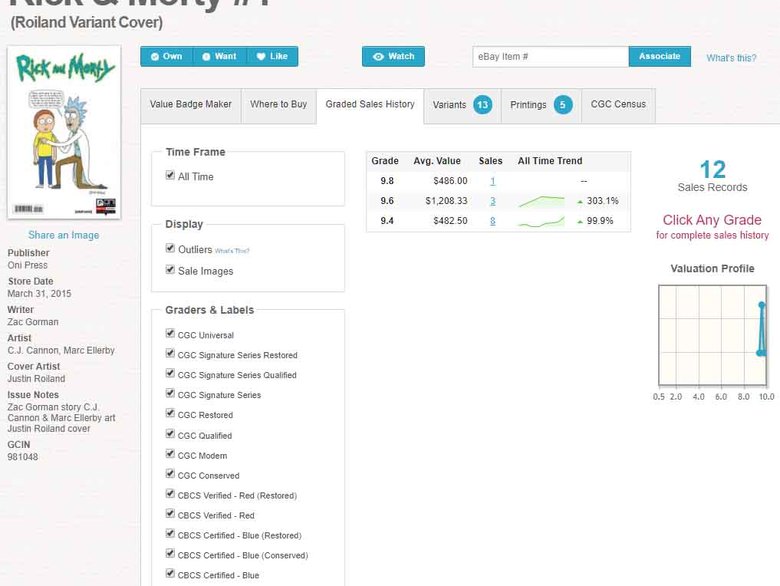Open the 9.8 grade sales count link
Image resolution: width=780 pixels, height=586 pixels.
(x=492, y=181)
